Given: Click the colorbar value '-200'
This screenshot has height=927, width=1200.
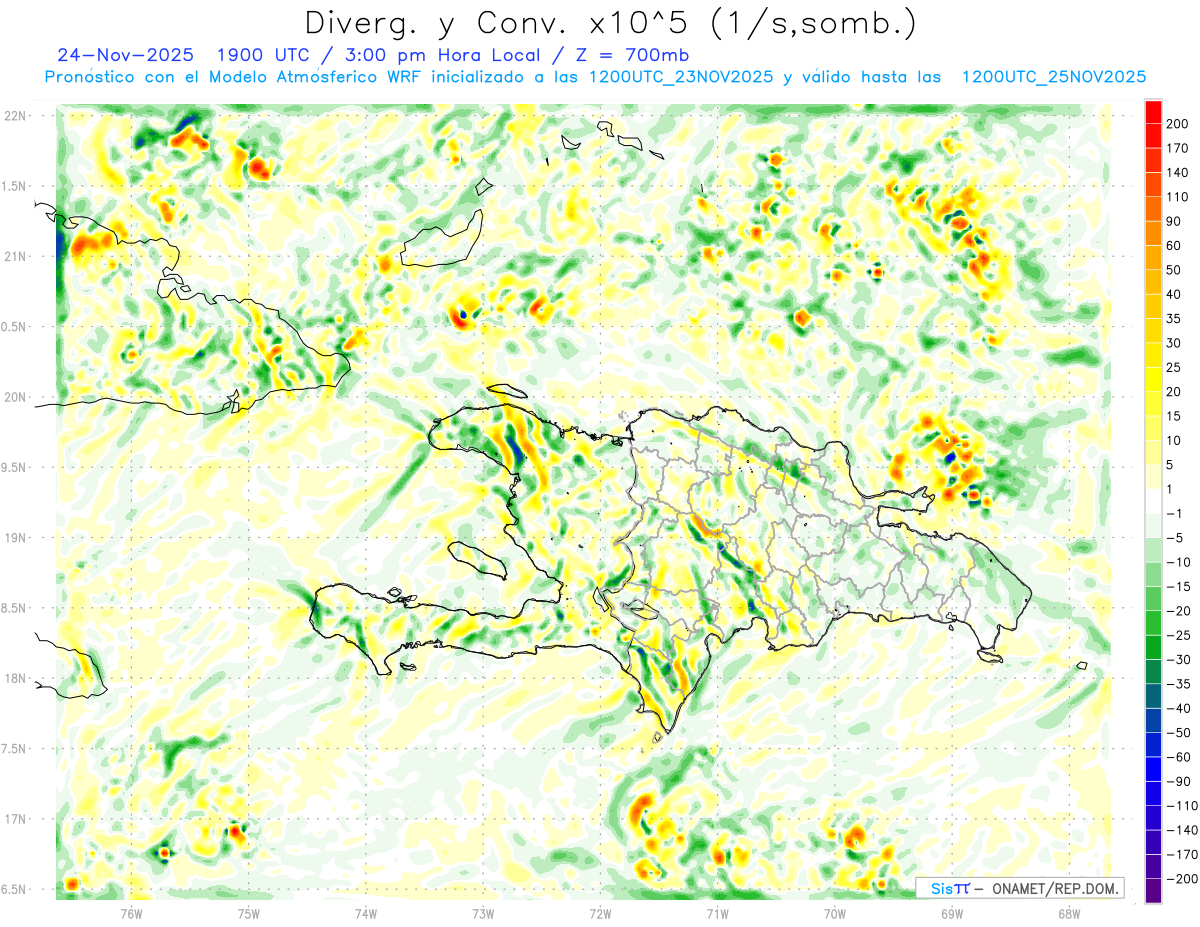Looking at the screenshot, I should [x=1183, y=879].
